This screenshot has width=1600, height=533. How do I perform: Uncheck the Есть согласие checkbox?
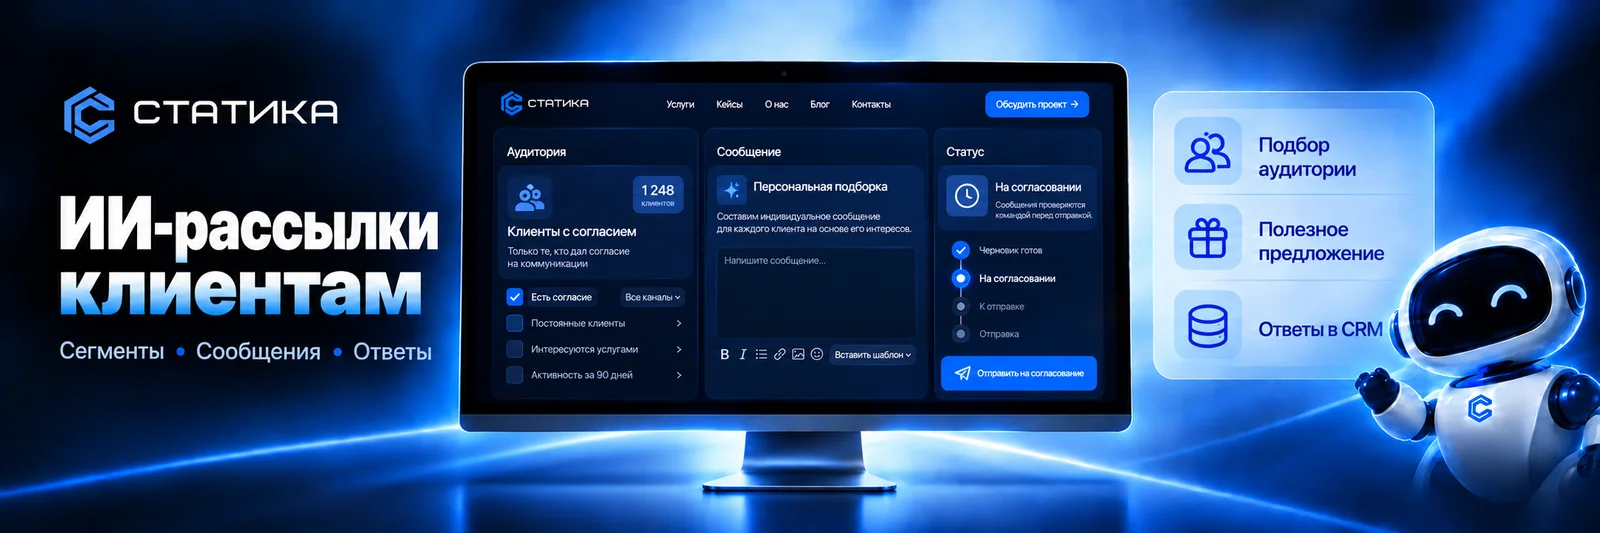tap(515, 297)
